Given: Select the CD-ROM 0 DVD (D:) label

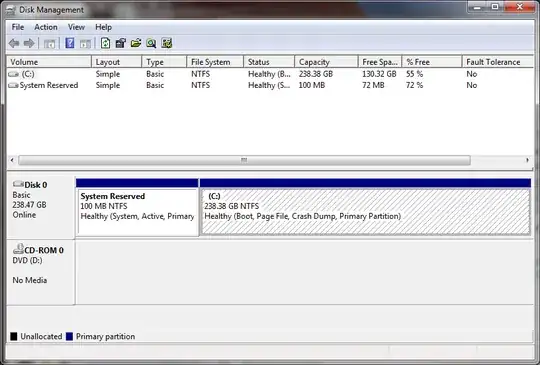Looking at the screenshot, I should [x=40, y=272].
